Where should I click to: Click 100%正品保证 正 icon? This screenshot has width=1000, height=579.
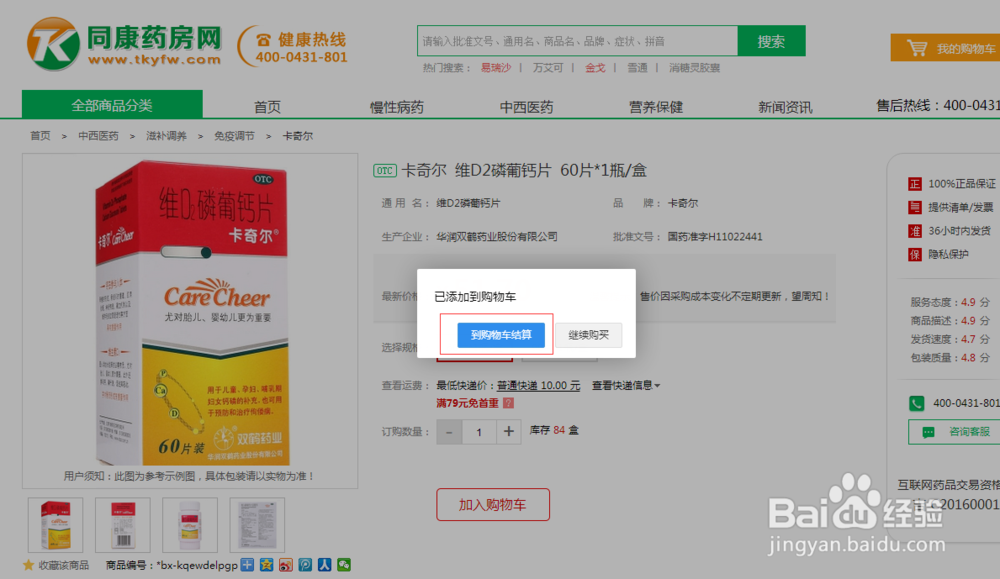click(x=915, y=184)
